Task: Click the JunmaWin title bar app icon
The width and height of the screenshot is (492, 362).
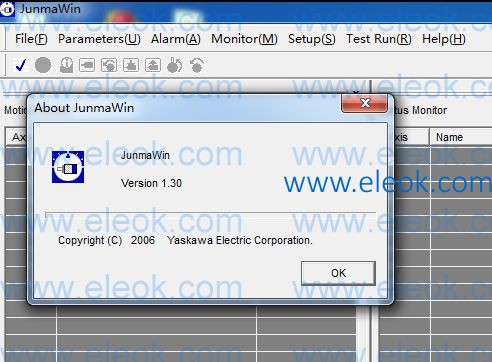Action: (7, 9)
